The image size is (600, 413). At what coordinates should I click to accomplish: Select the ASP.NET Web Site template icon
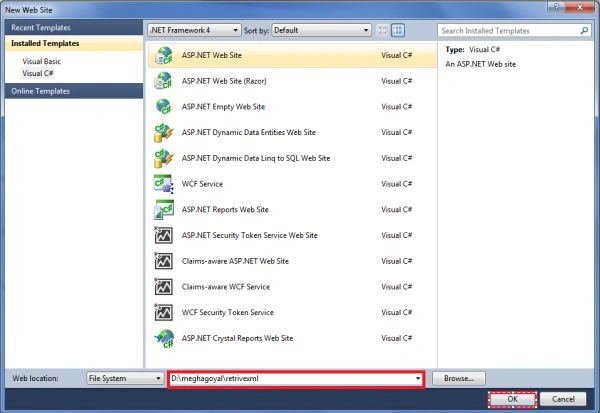click(164, 56)
